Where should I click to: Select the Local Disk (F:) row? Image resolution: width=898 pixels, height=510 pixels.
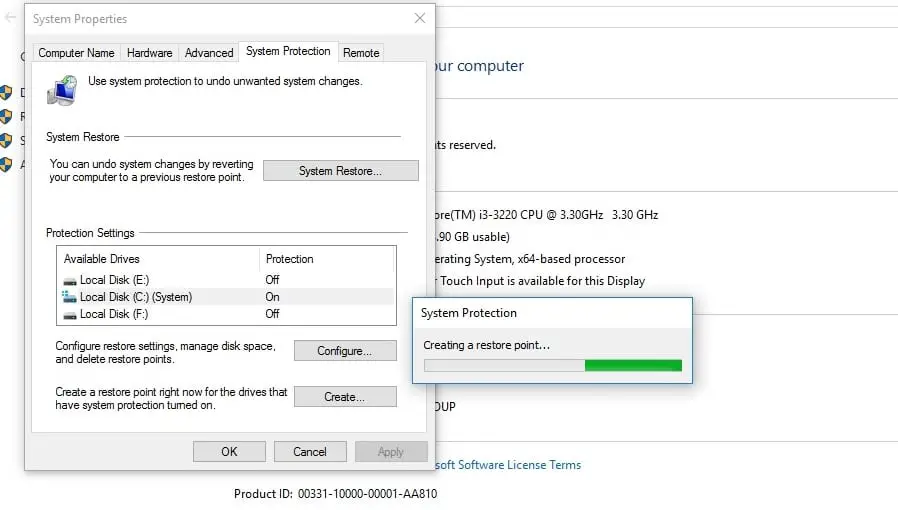click(226, 314)
